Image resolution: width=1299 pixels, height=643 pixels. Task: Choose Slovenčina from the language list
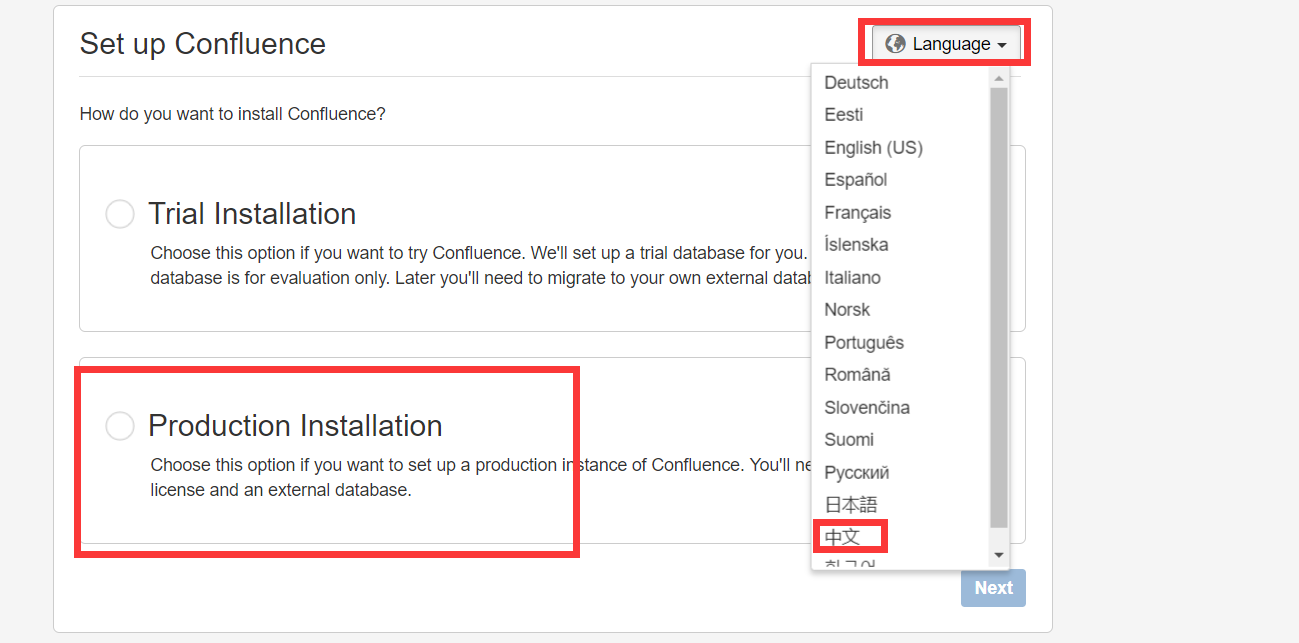tap(867, 408)
